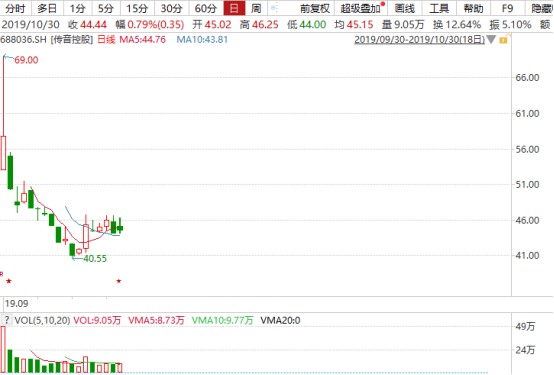554x375 pixels.
Task: Open the 前复权 adjustment dropdown
Action: (314, 8)
